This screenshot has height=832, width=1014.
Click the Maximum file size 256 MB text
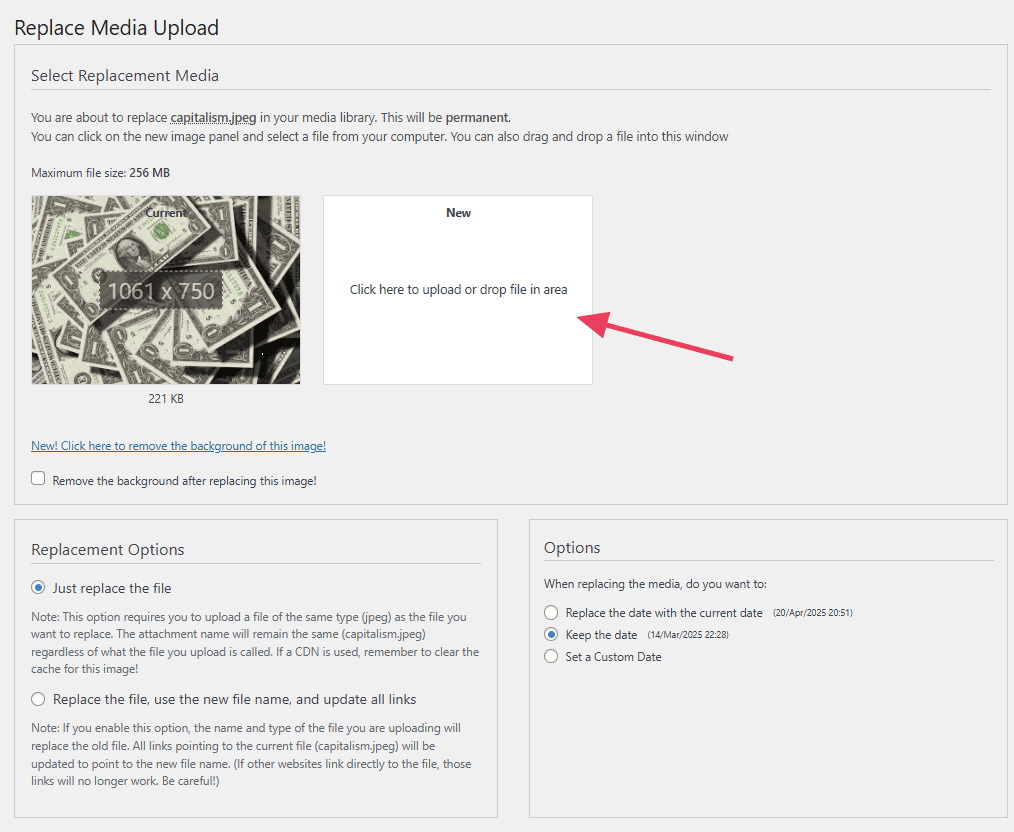(101, 173)
